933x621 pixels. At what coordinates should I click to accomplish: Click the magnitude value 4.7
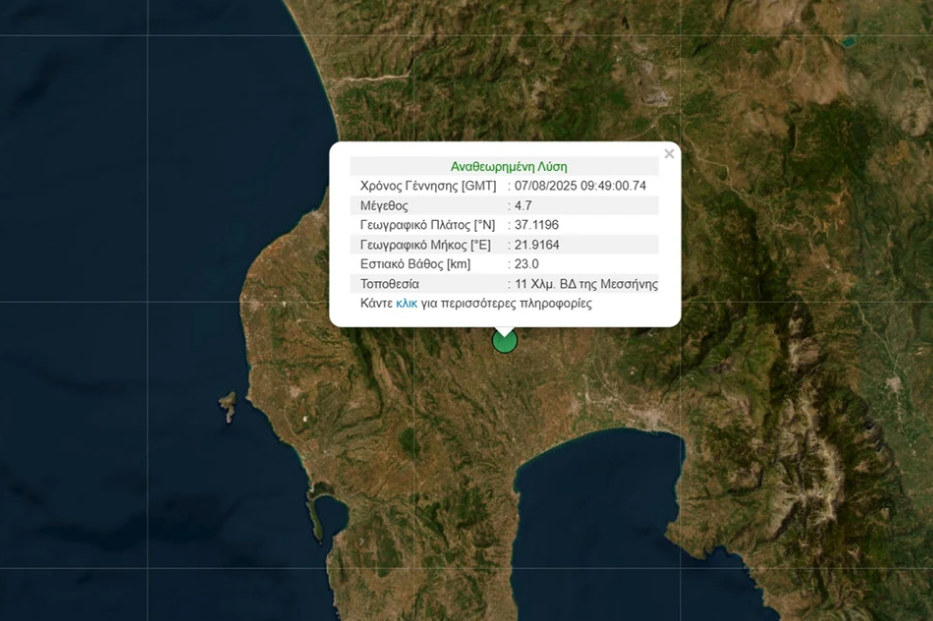[523, 205]
